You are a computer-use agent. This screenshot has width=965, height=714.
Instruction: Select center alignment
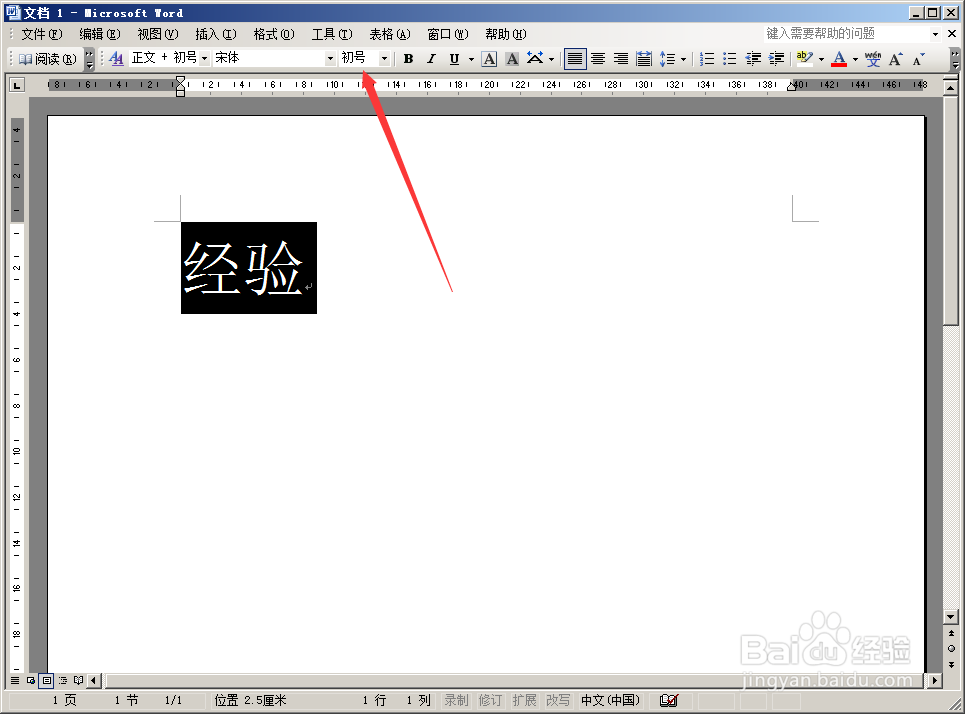598,58
